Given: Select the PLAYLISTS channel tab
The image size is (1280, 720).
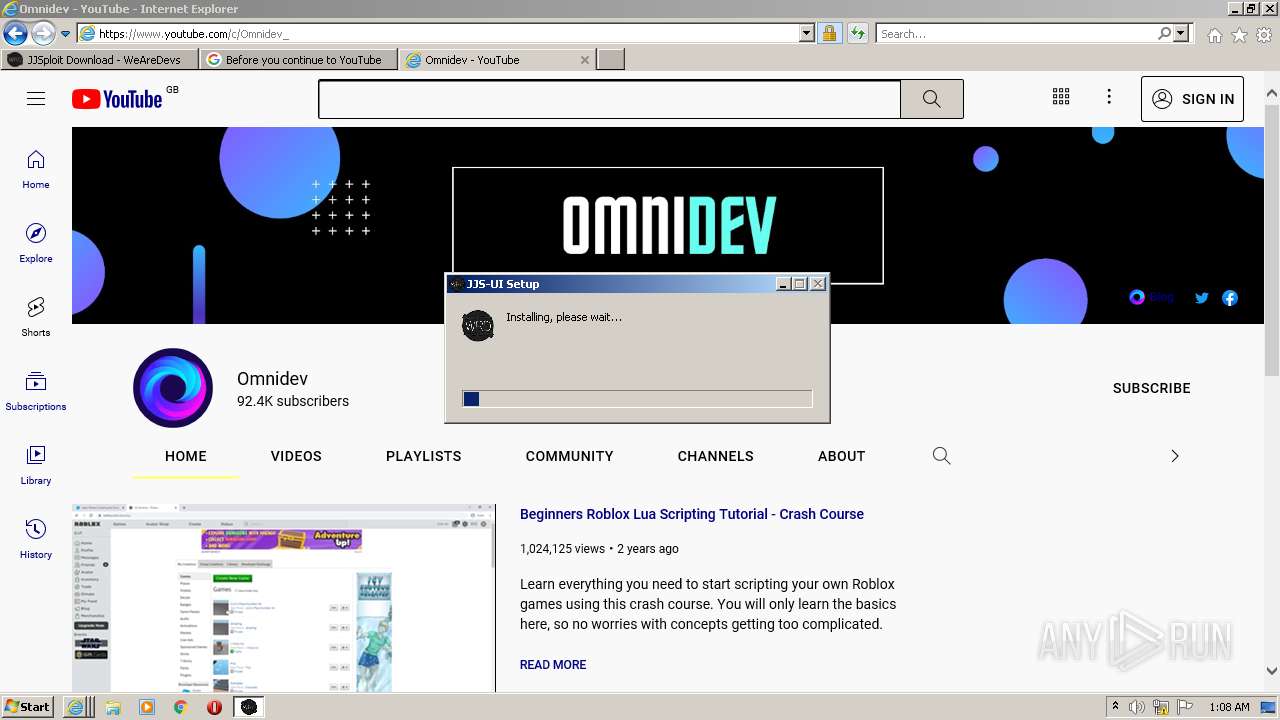Looking at the screenshot, I should pos(424,456).
